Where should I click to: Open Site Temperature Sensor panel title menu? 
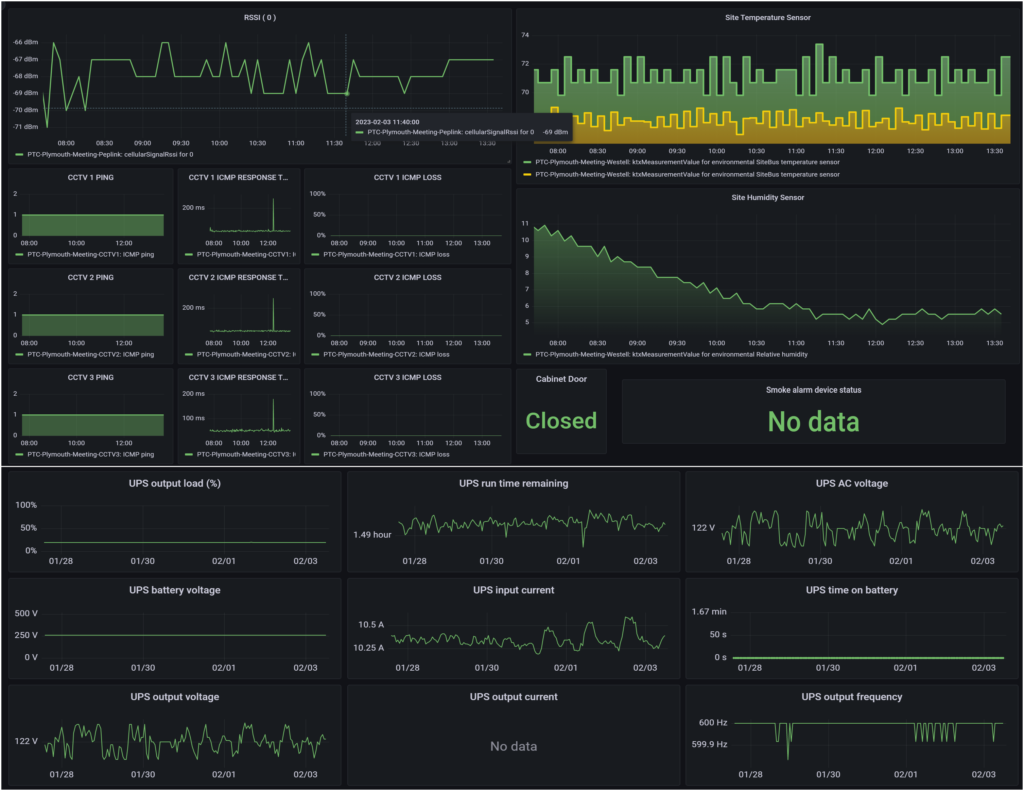coord(767,17)
